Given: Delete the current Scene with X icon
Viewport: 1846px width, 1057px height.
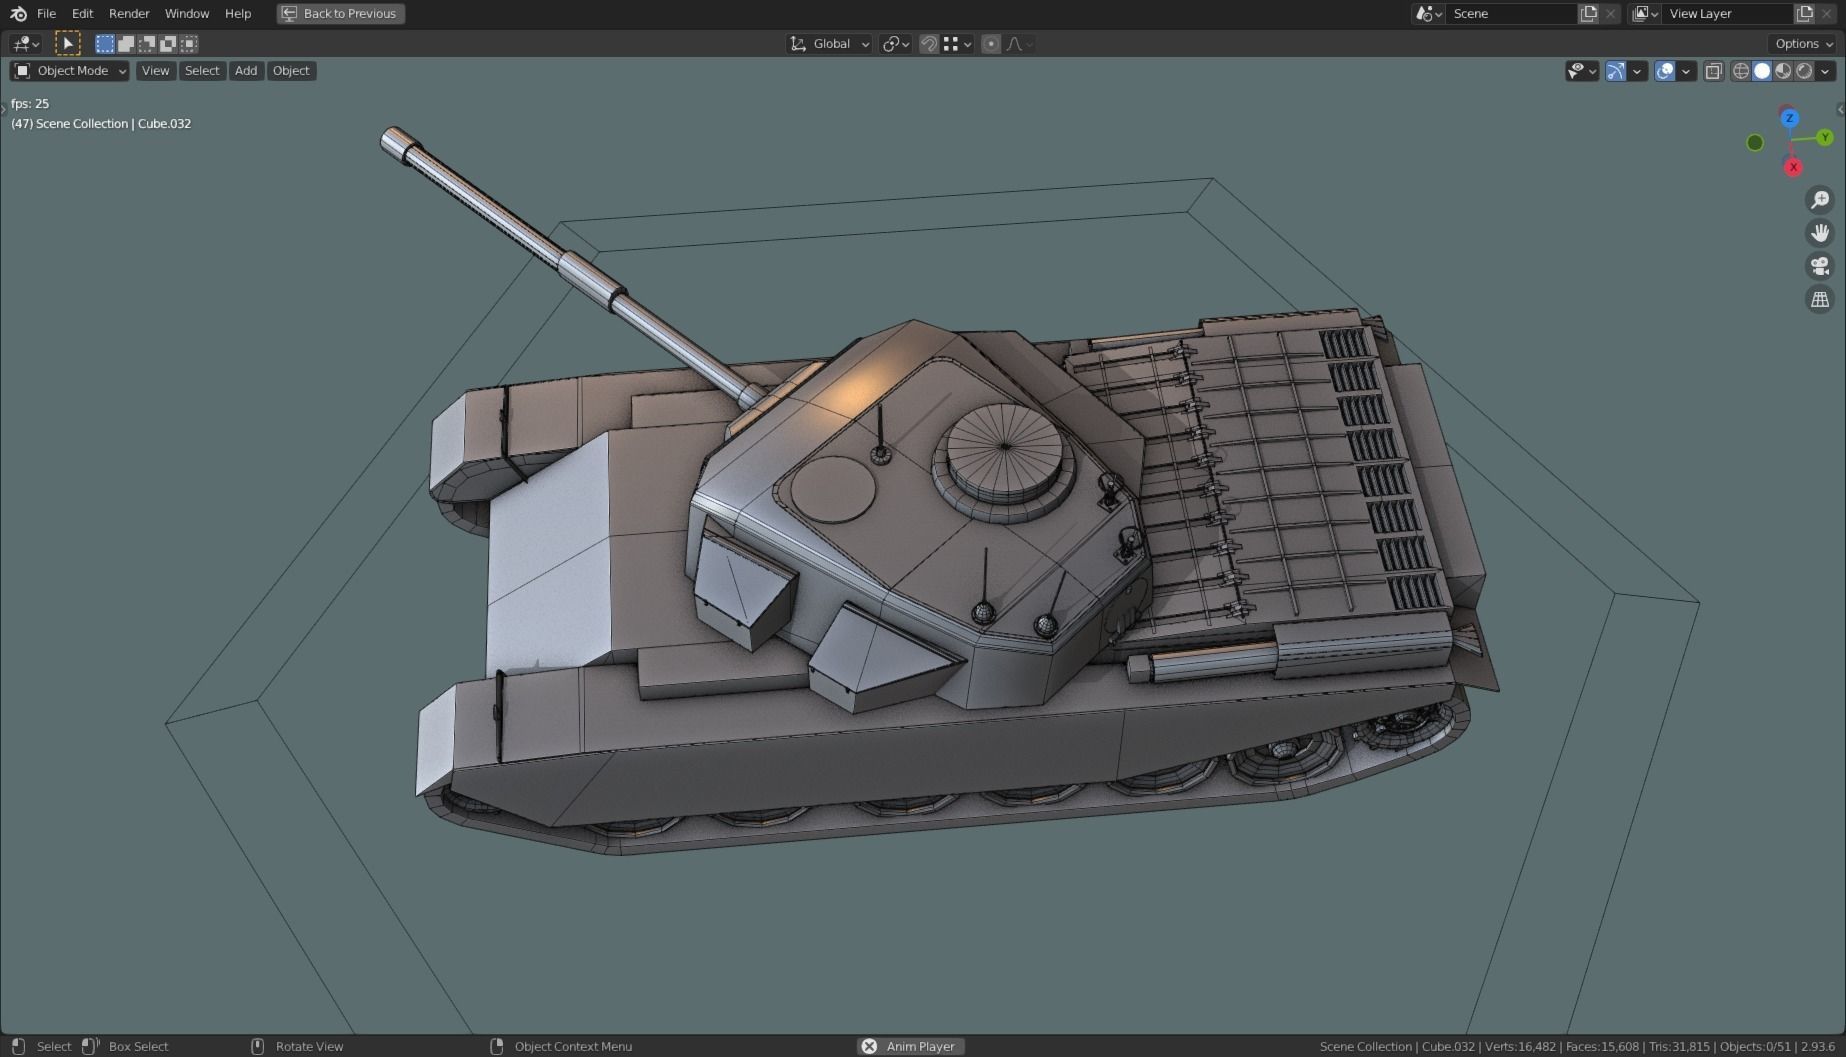Looking at the screenshot, I should pyautogui.click(x=1610, y=13).
